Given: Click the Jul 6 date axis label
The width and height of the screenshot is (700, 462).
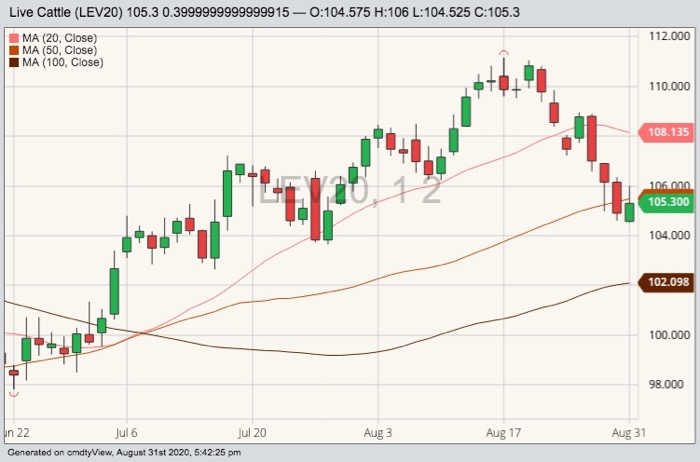Looking at the screenshot, I should 126,433.
